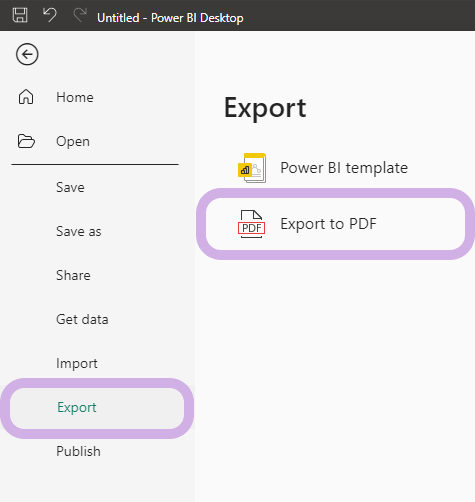Select the highlighted Export sidebar item
475x502 pixels.
click(x=97, y=408)
